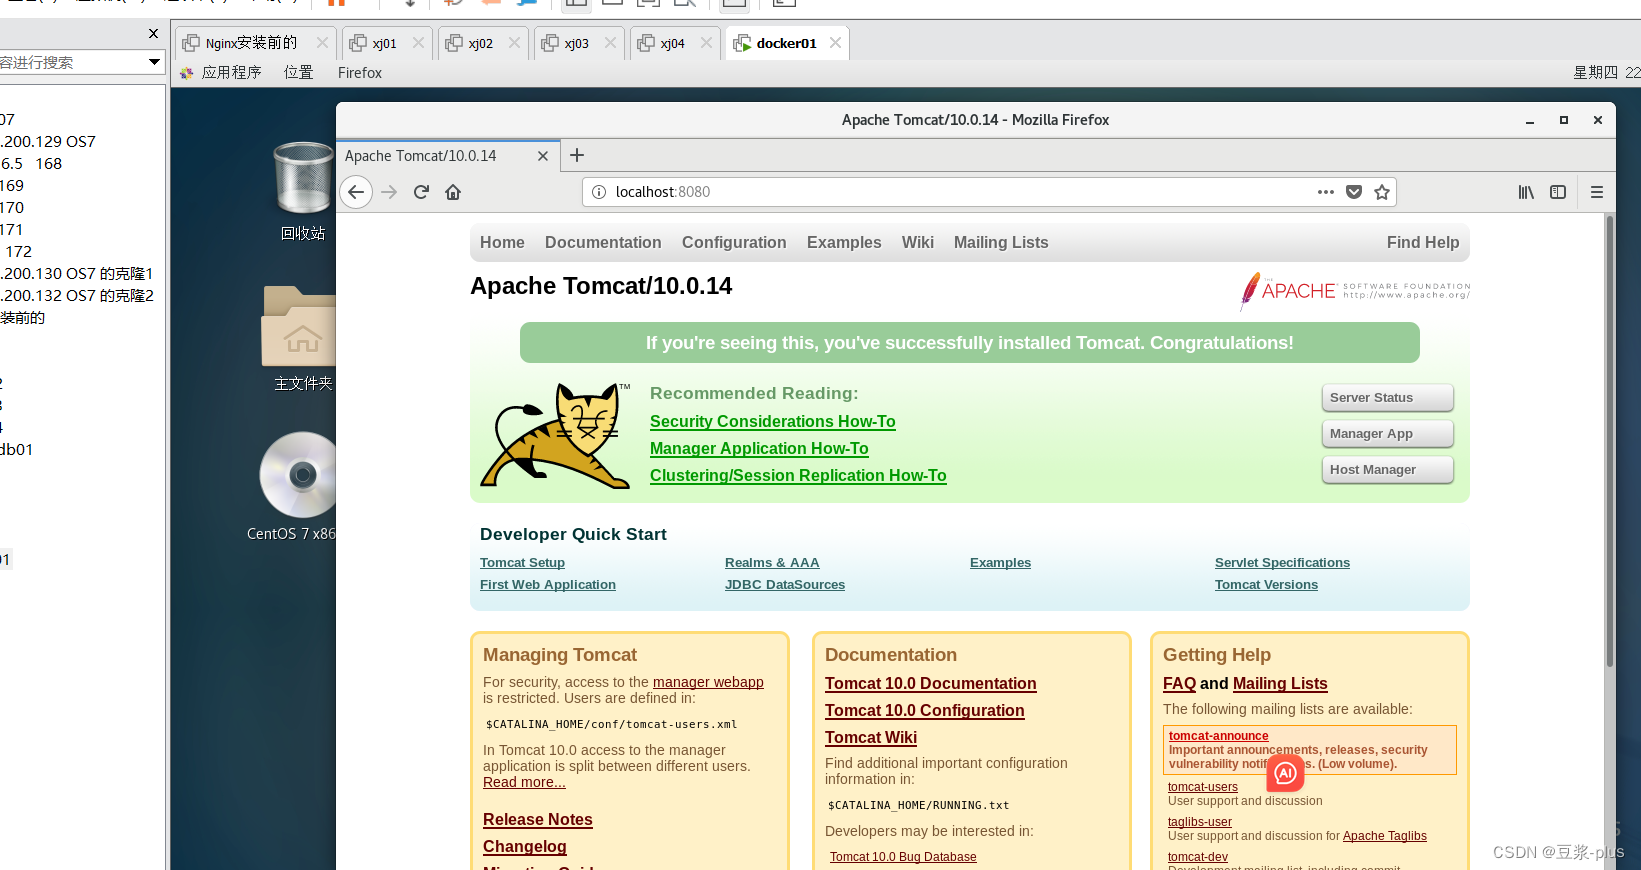Save page to Pocket icon
Image resolution: width=1641 pixels, height=870 pixels.
pyautogui.click(x=1354, y=192)
